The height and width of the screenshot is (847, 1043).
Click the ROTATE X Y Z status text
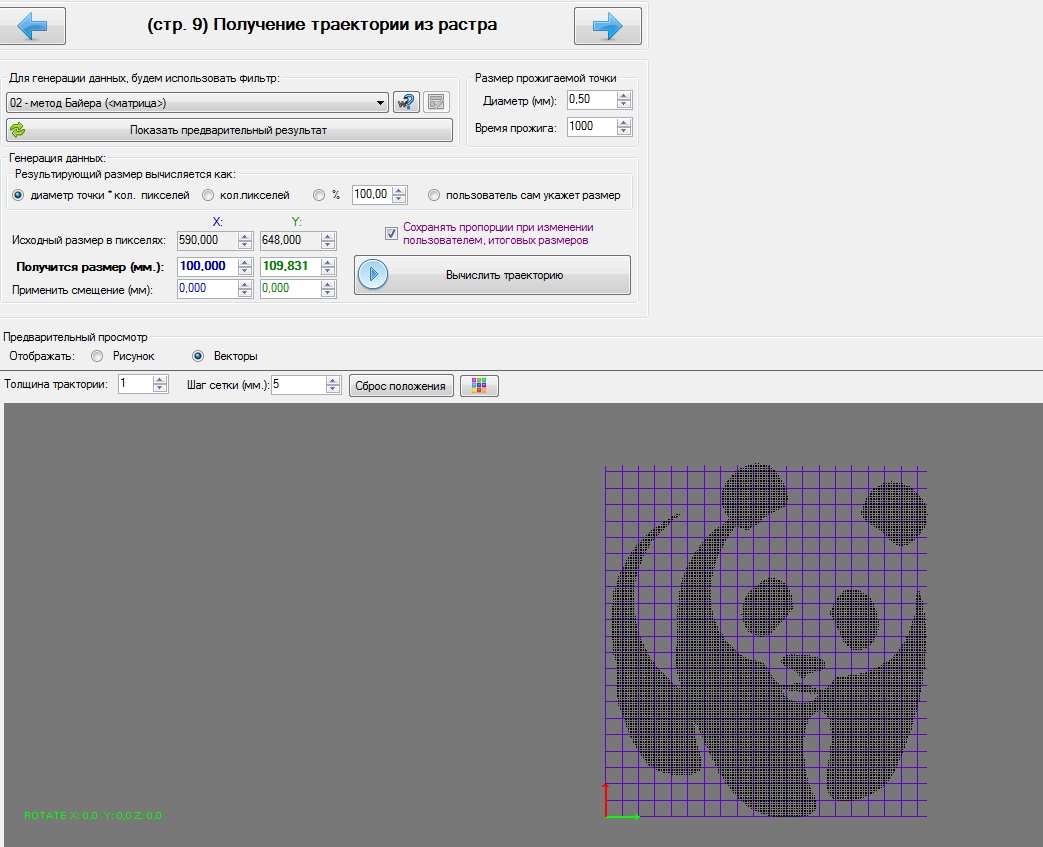click(92, 815)
